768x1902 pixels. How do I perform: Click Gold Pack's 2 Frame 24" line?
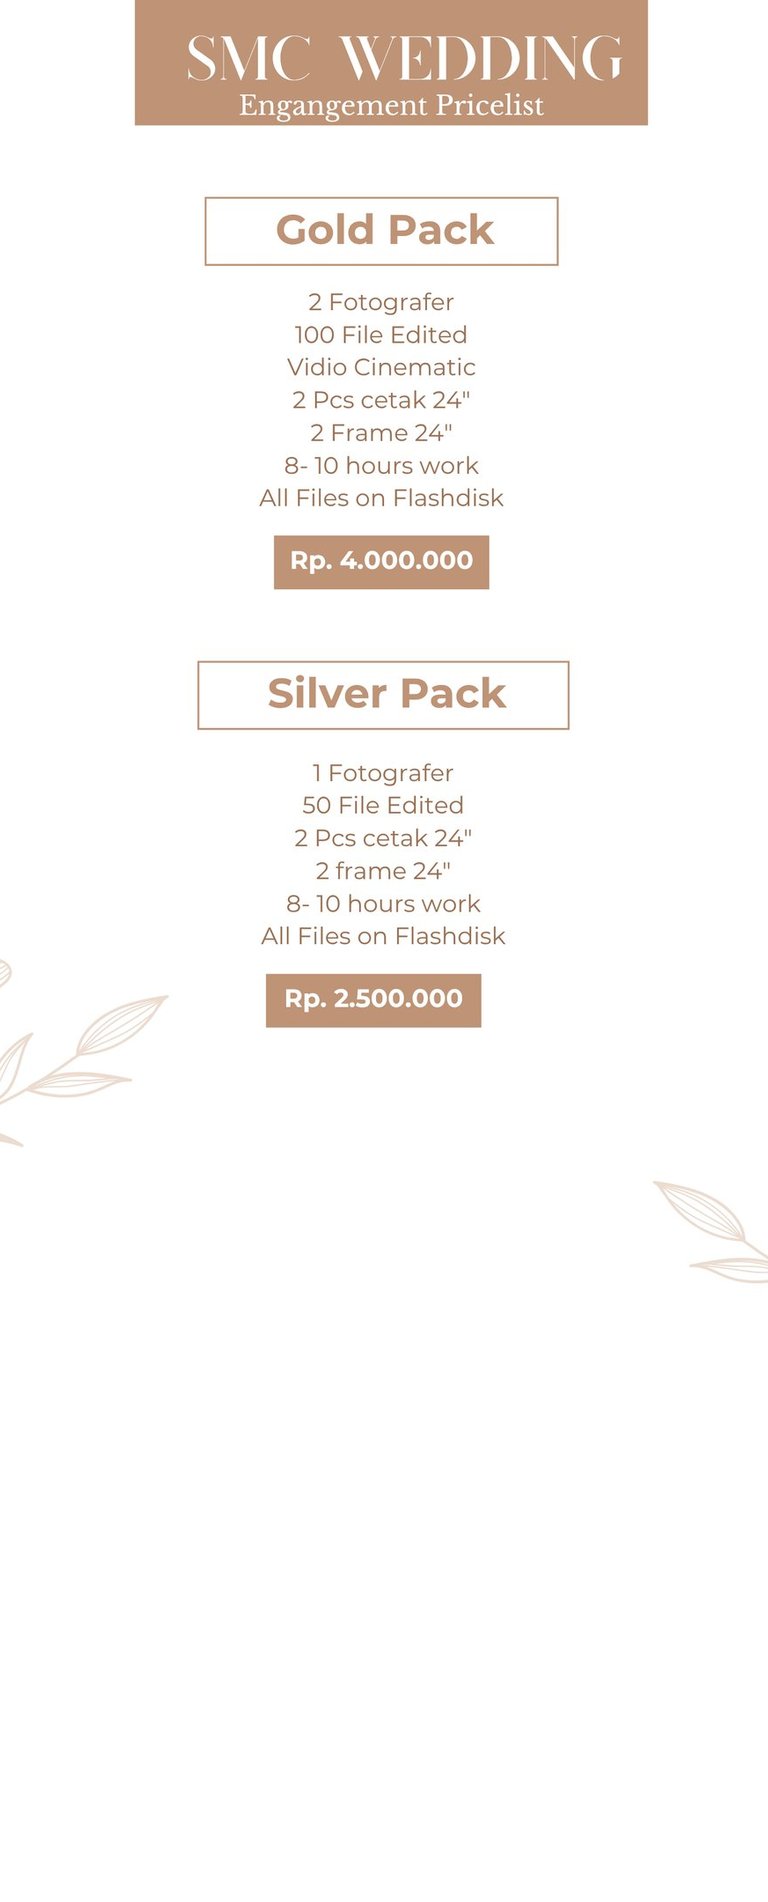[381, 433]
